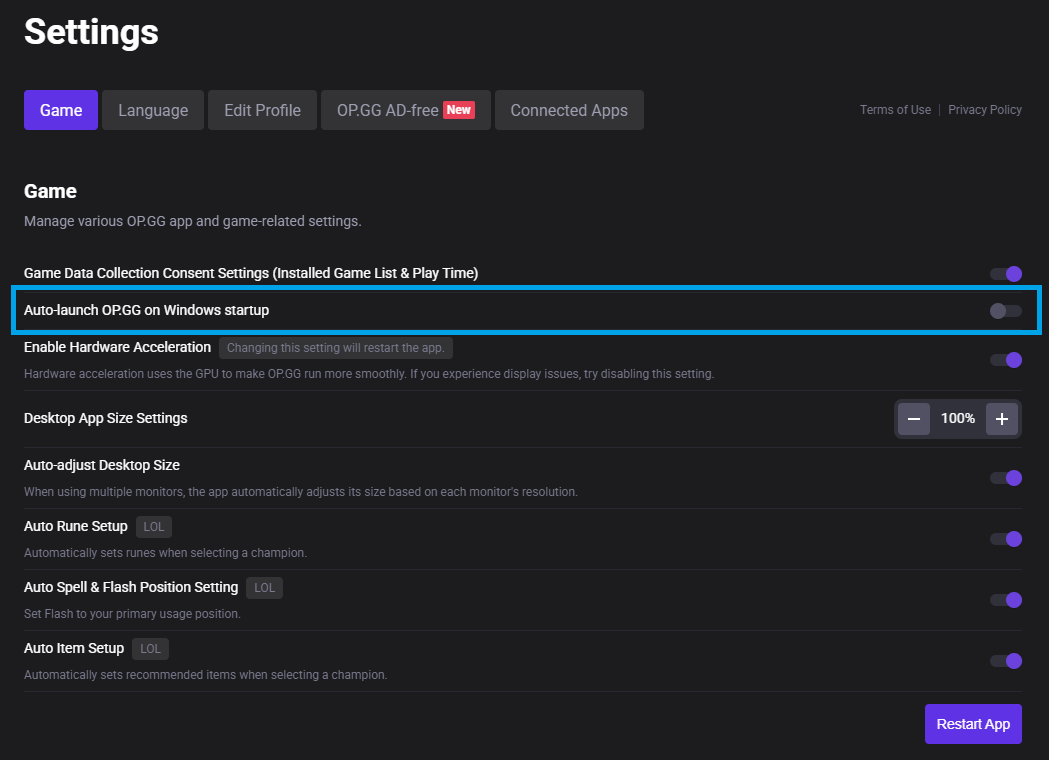1049x760 pixels.
Task: Click the LOL tag beside Auto Spell & Flash
Action: (x=264, y=588)
